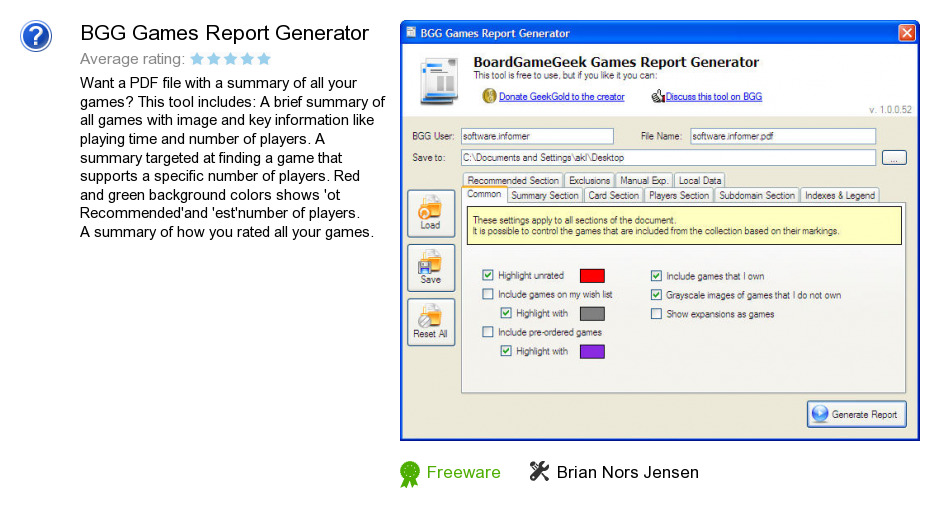Click the thumbs-up Discuss icon
Viewport: 940px width, 518px height.
click(x=658, y=96)
